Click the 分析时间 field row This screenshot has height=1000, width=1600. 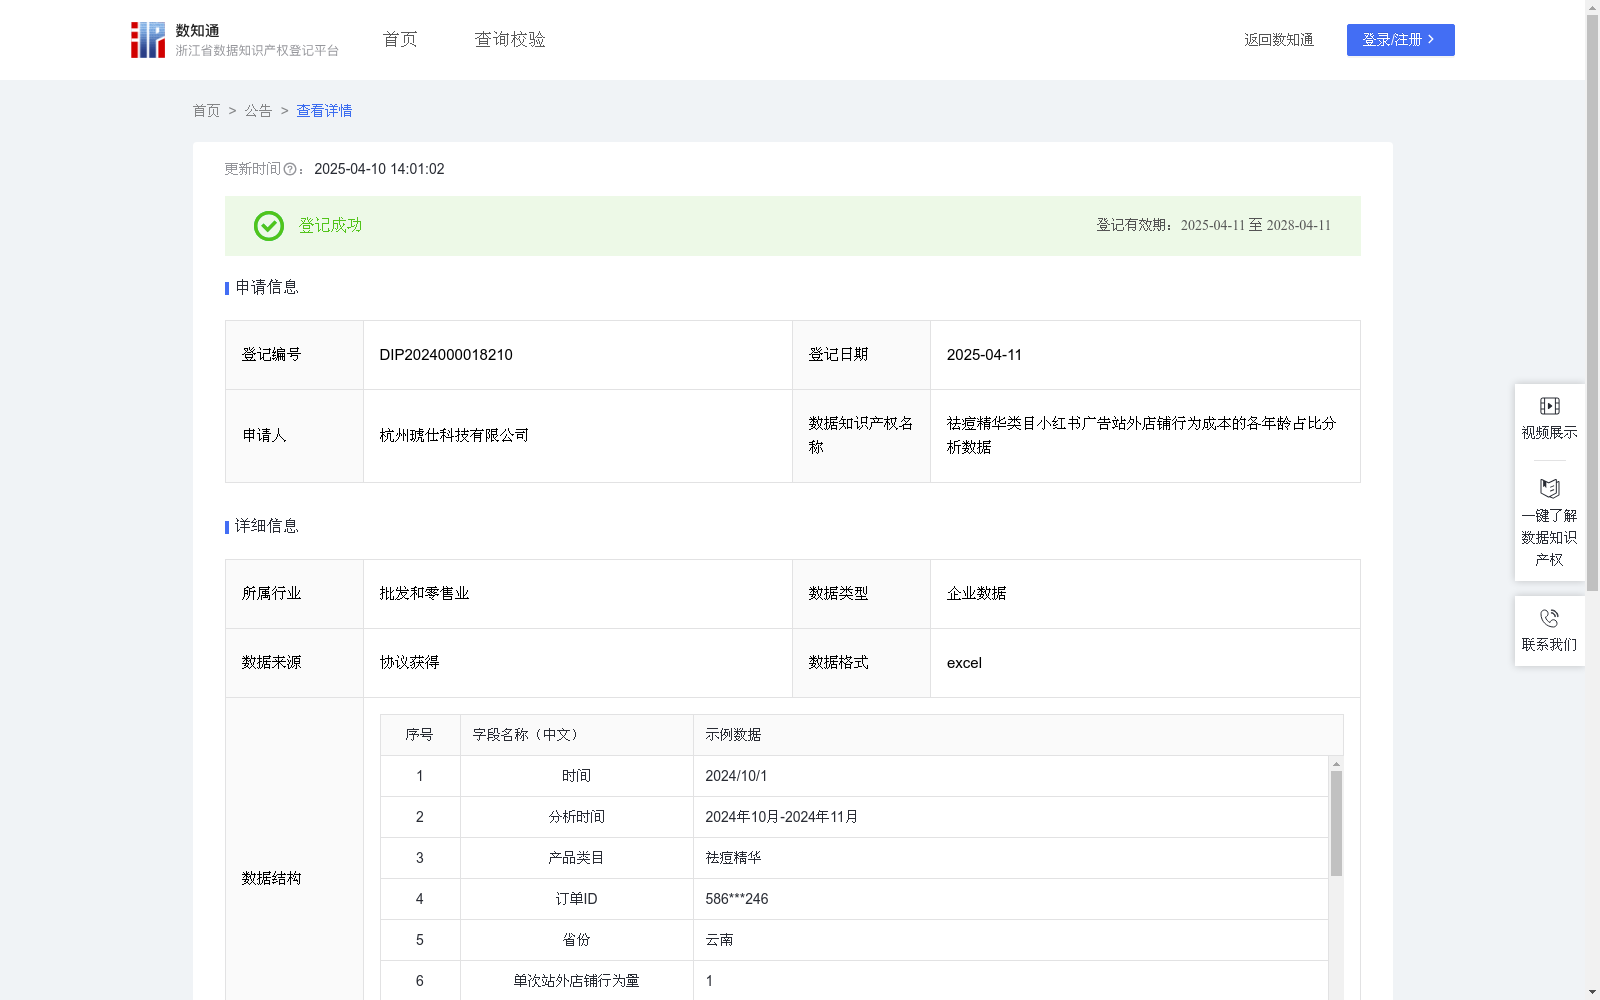[854, 817]
